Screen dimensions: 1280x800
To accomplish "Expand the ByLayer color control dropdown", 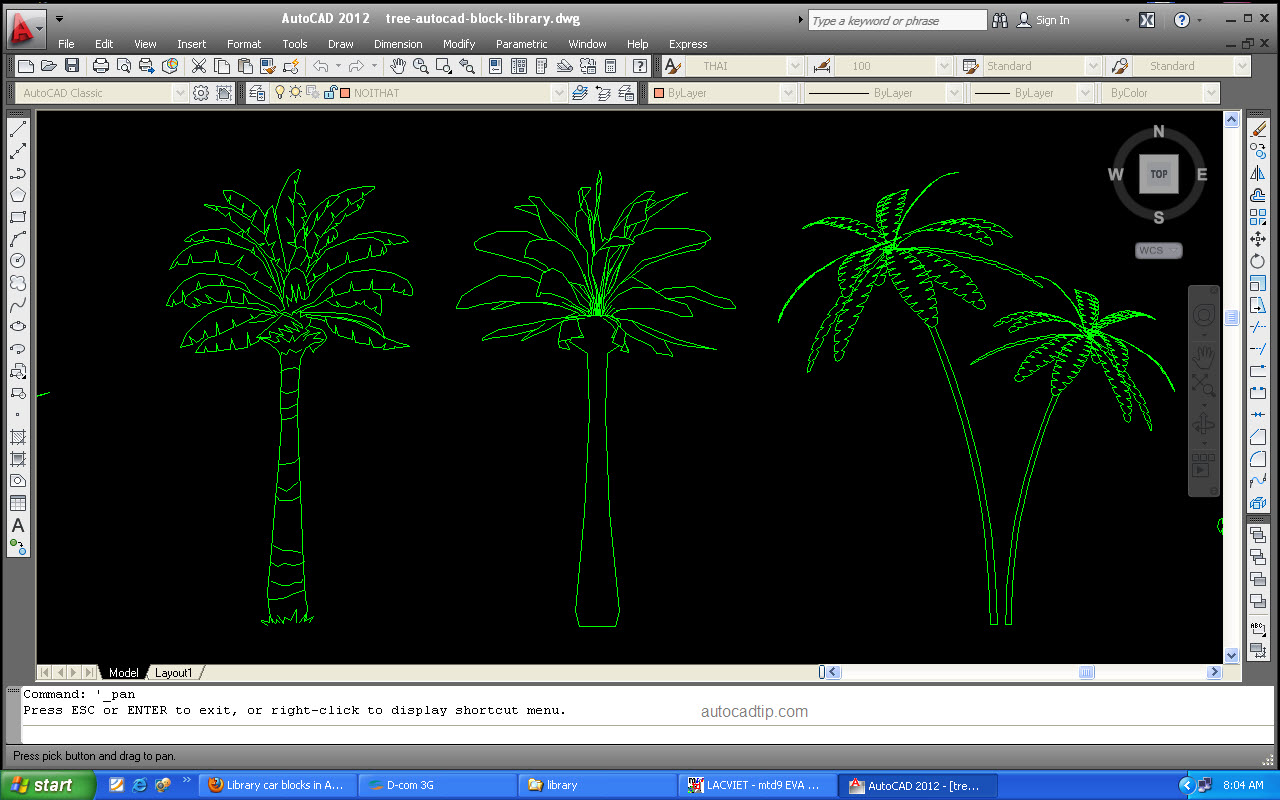I will click(x=788, y=93).
